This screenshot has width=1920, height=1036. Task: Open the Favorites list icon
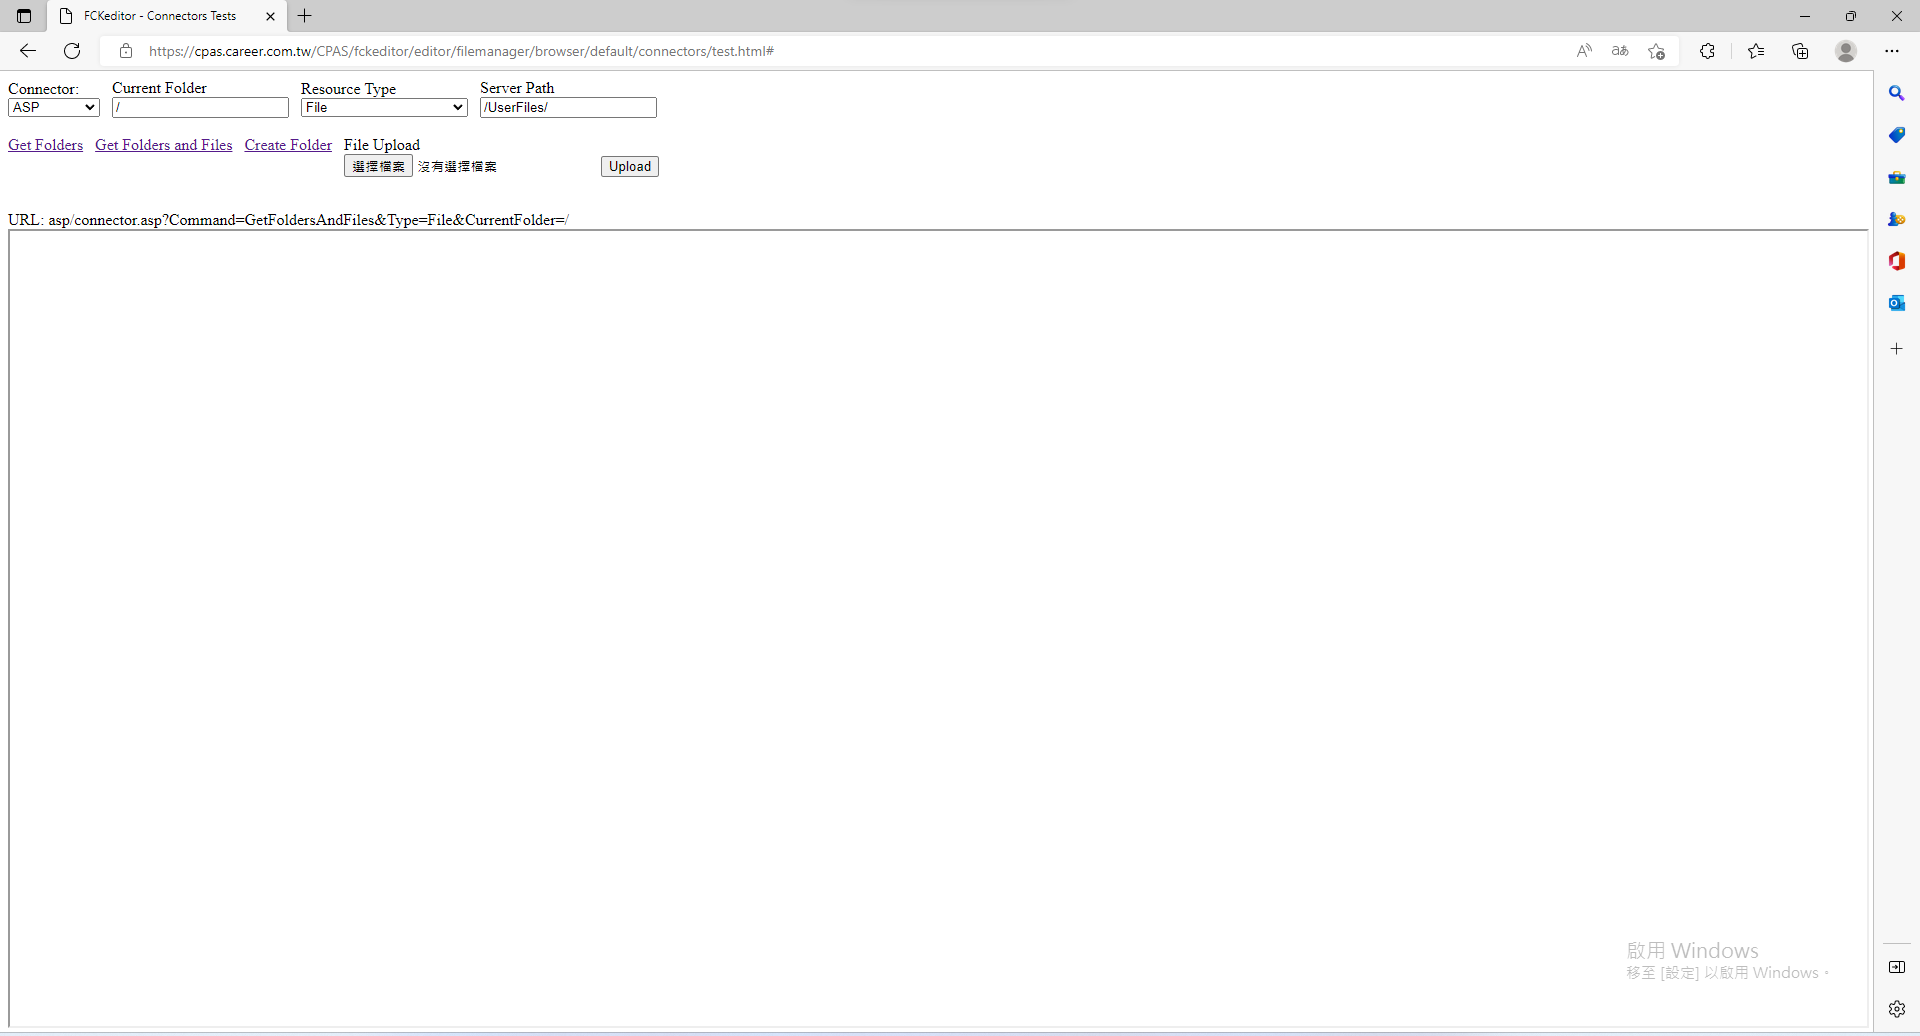1756,51
